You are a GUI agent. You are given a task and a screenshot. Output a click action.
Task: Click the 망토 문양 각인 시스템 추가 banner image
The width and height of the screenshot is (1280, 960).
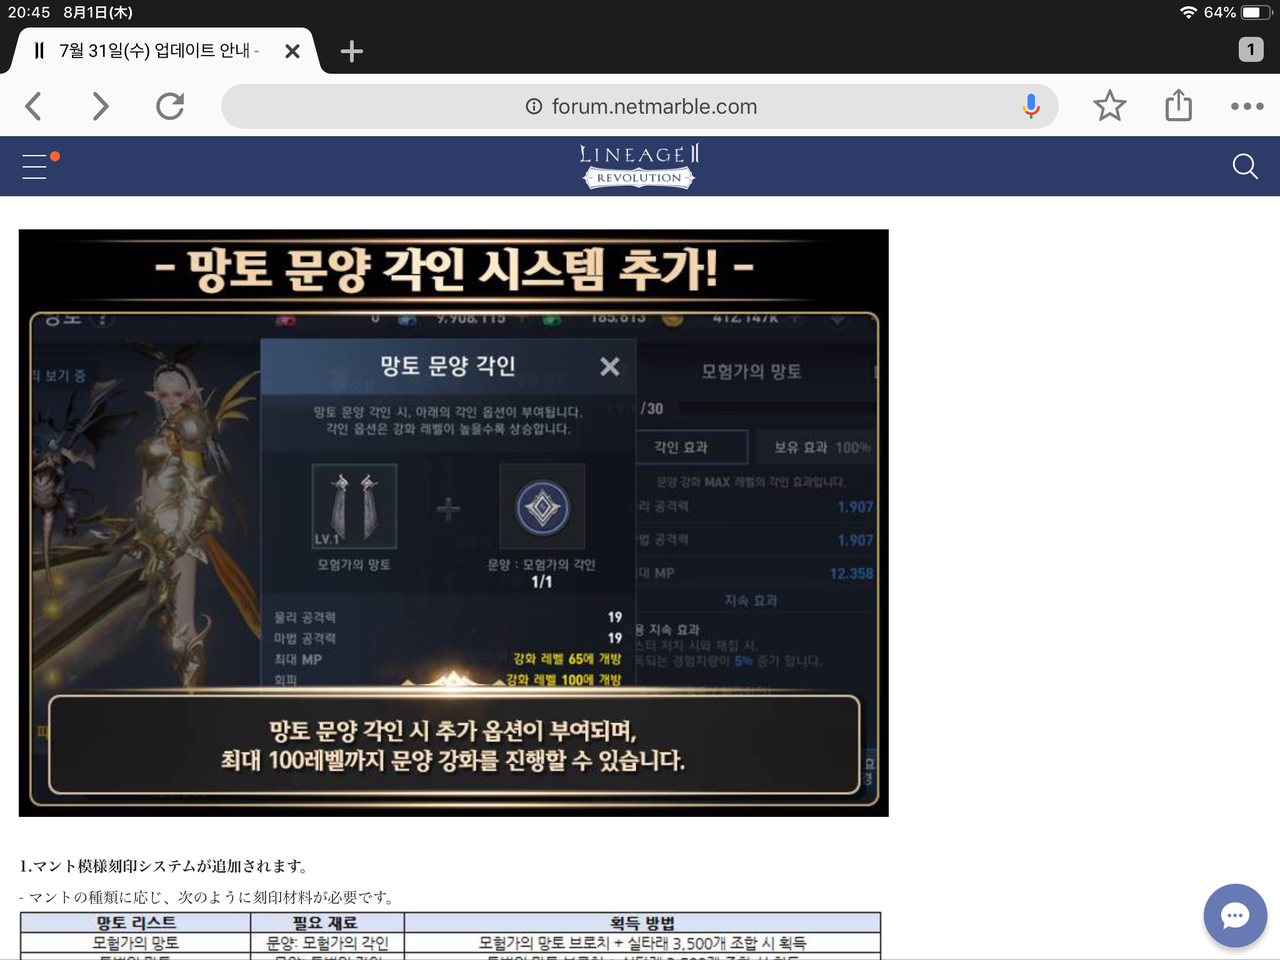pos(454,523)
